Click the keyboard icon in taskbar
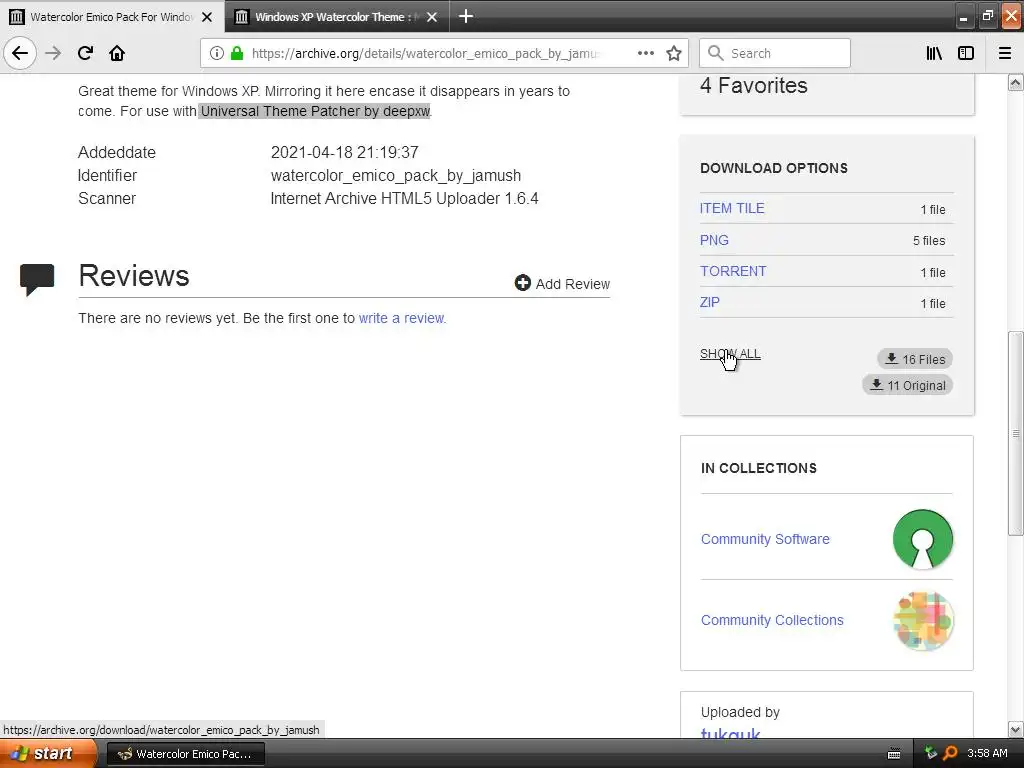The height and width of the screenshot is (768, 1024). click(x=894, y=754)
